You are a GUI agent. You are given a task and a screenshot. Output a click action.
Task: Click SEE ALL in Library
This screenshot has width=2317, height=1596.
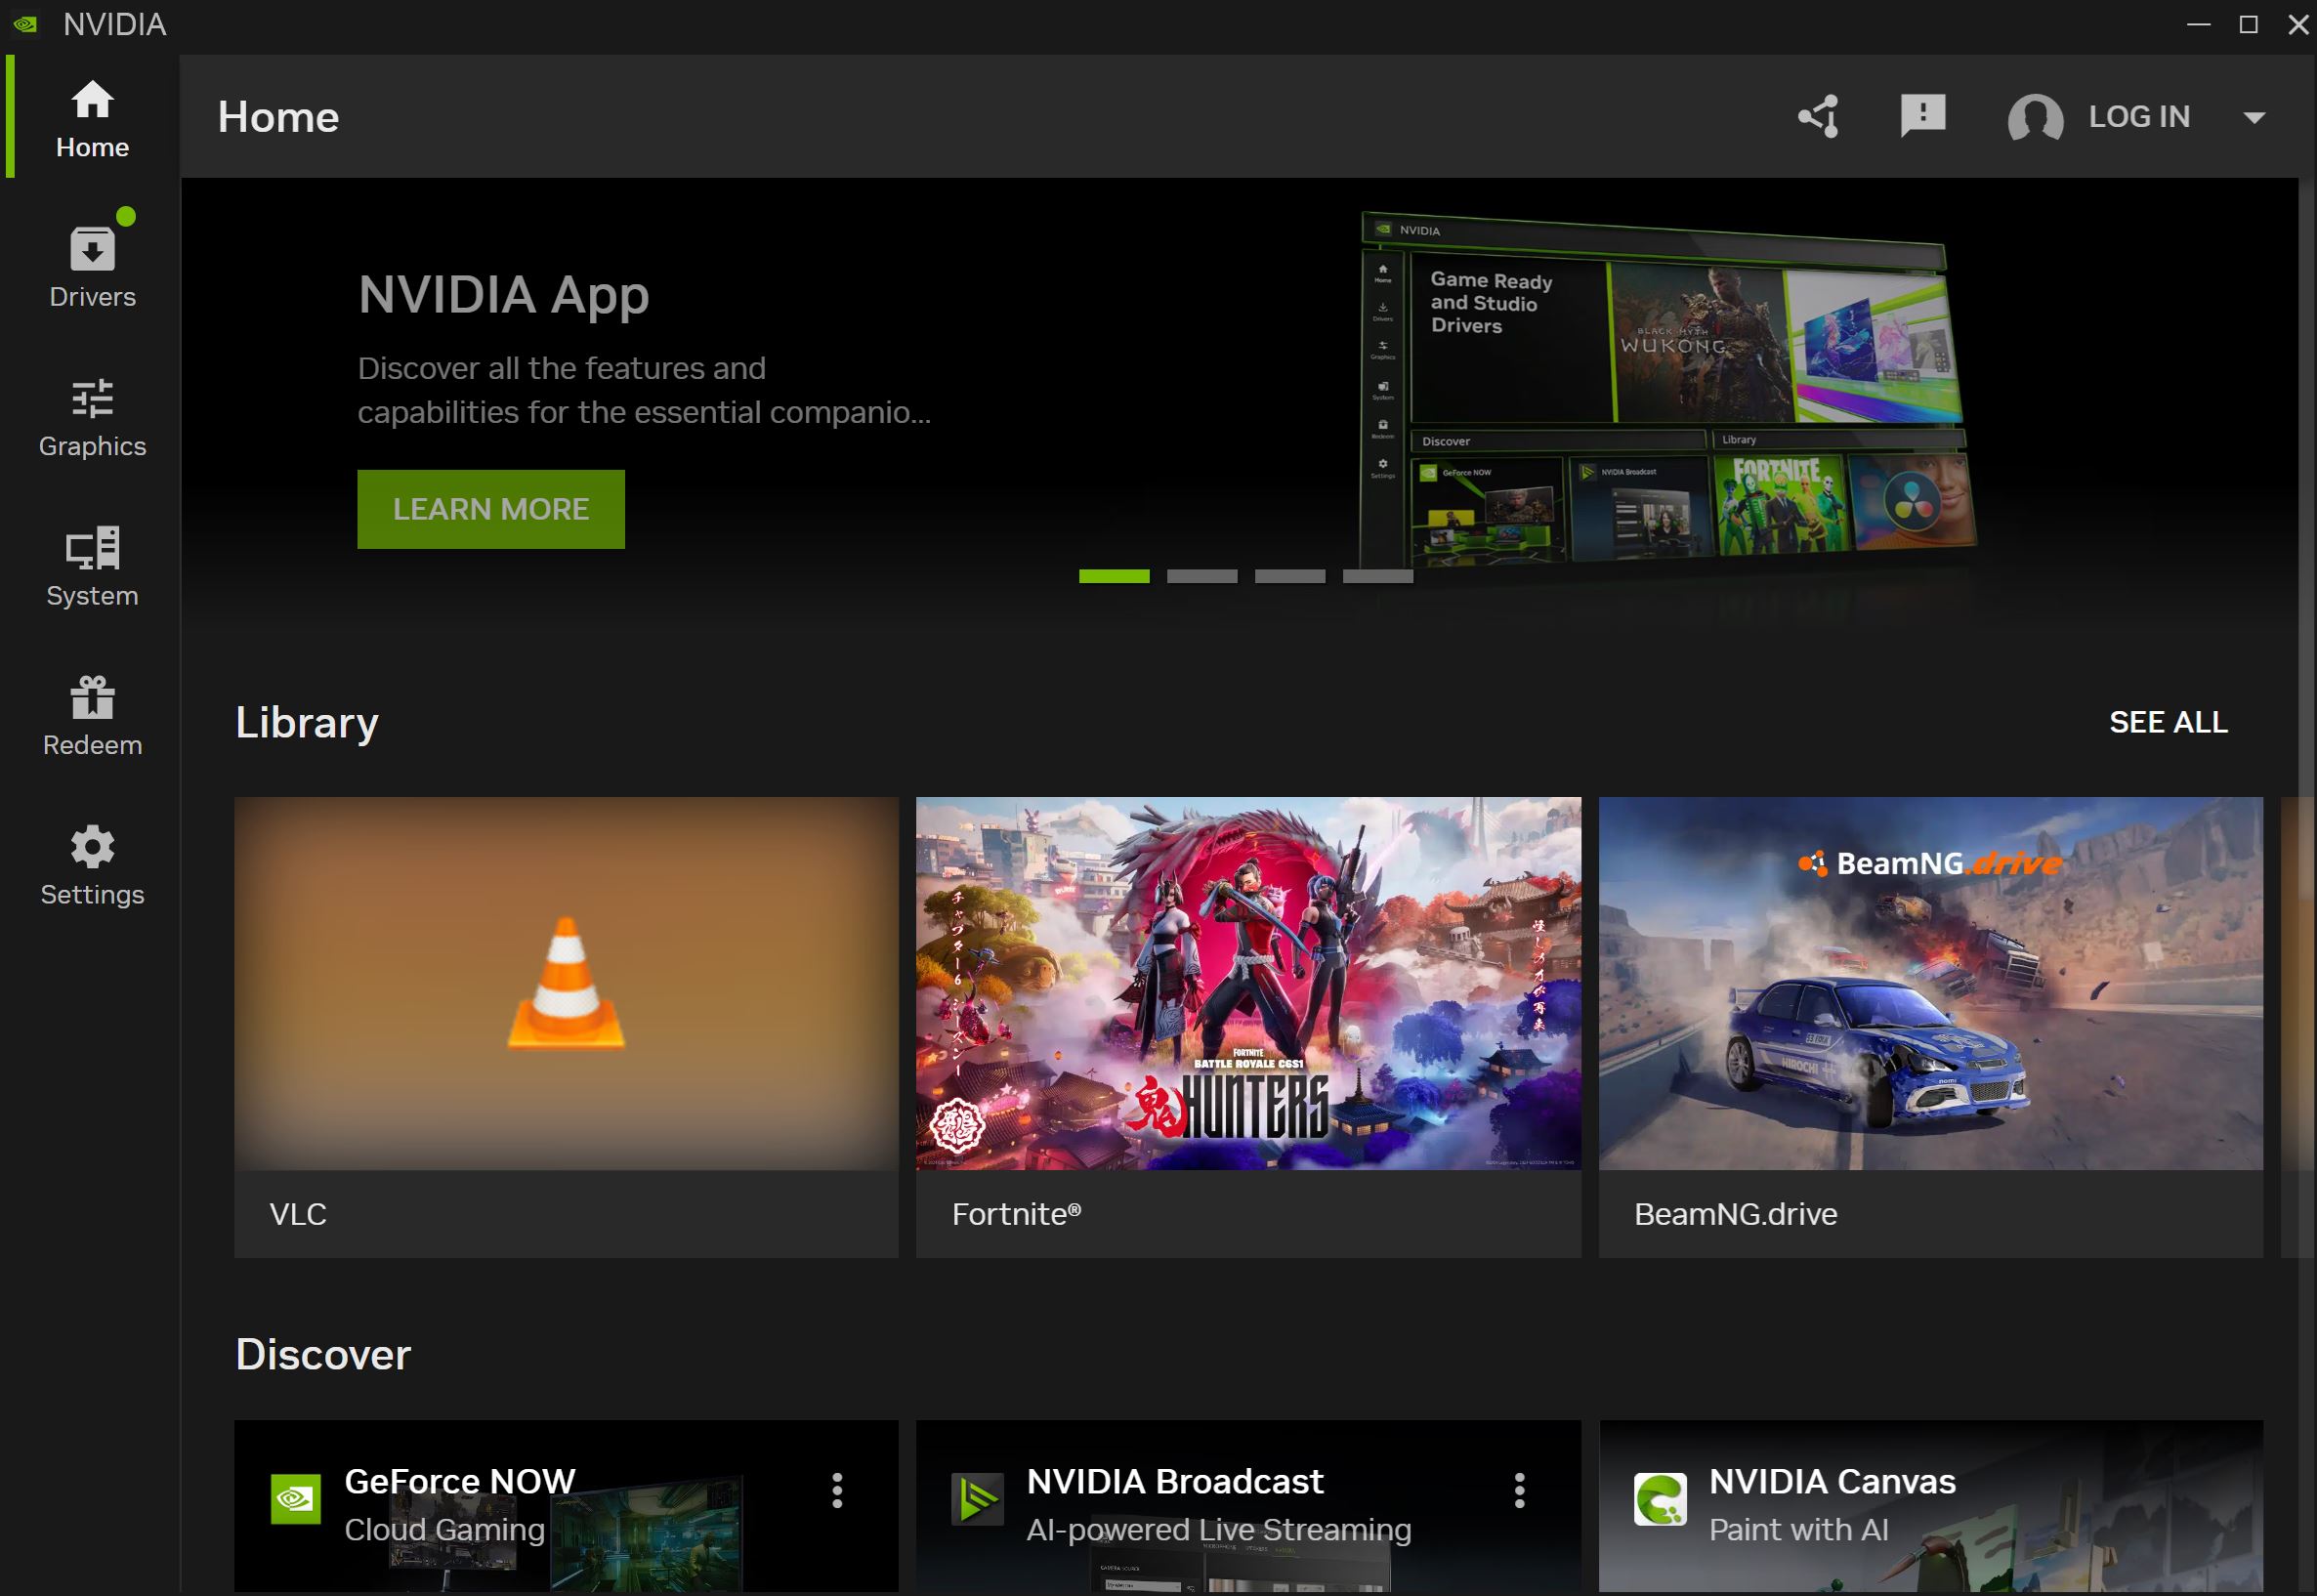pos(2167,722)
